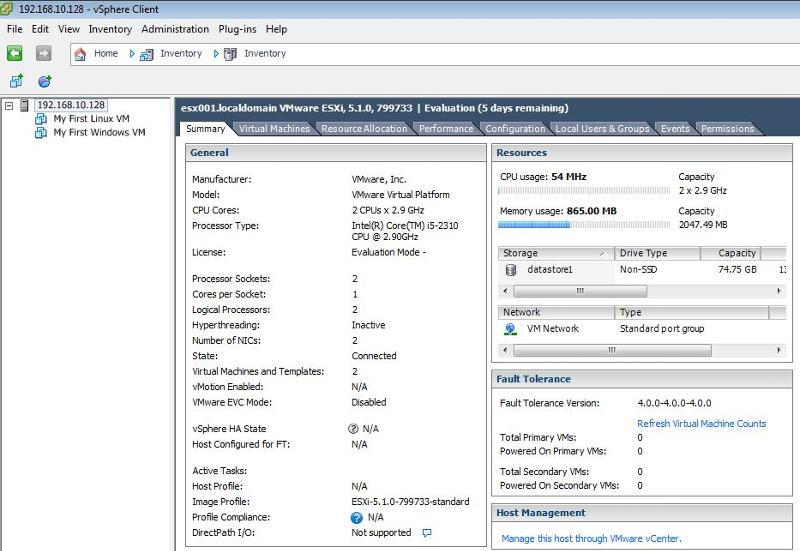This screenshot has height=551, width=800.
Task: Click the Network list horizontal scrollbar thumb
Action: 612,350
